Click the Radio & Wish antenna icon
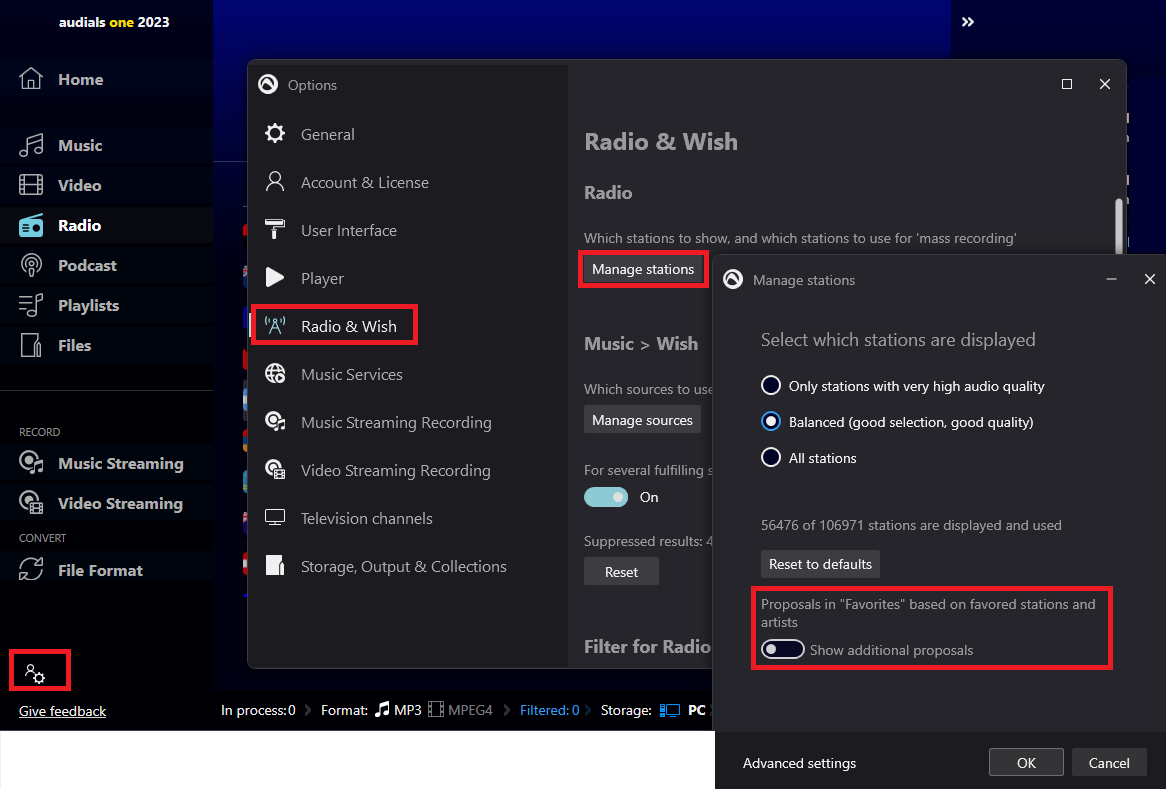This screenshot has width=1166, height=789. 275,326
